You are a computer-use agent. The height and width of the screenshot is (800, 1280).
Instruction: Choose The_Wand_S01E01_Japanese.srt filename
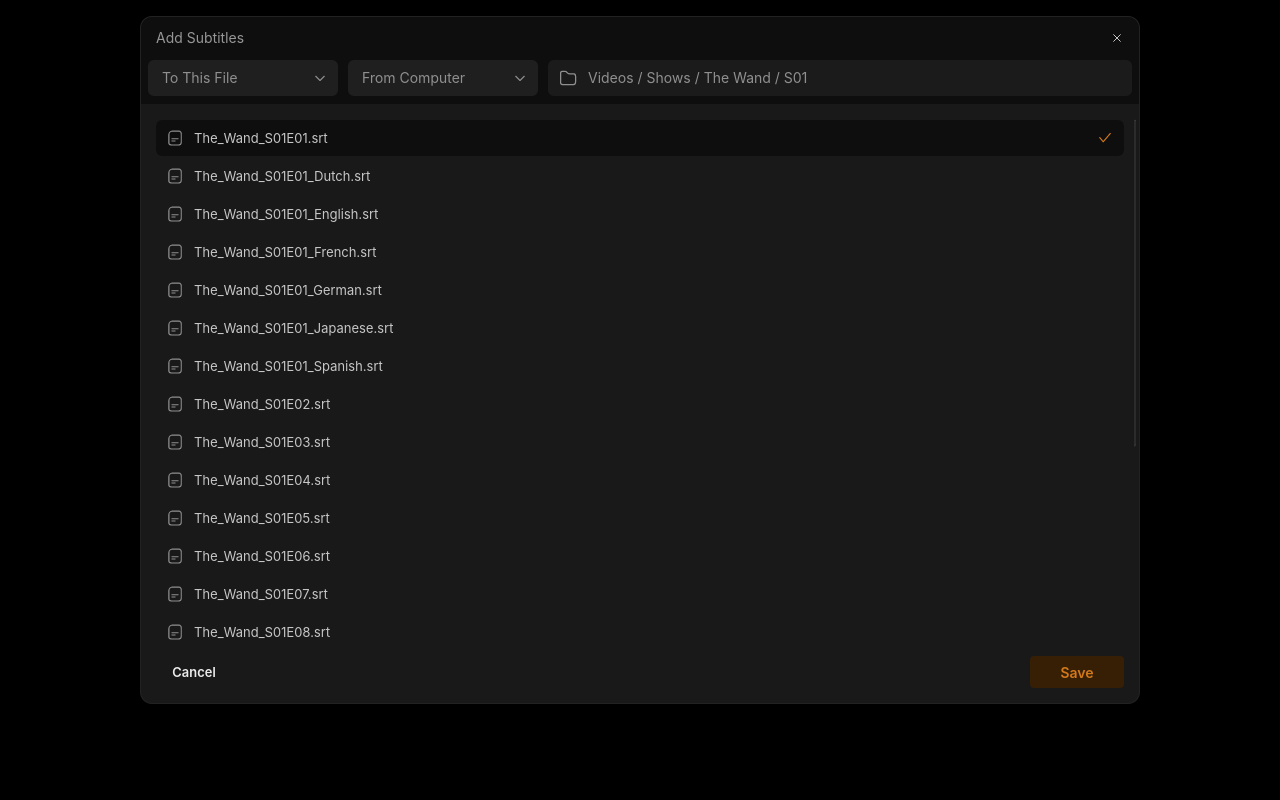[294, 328]
